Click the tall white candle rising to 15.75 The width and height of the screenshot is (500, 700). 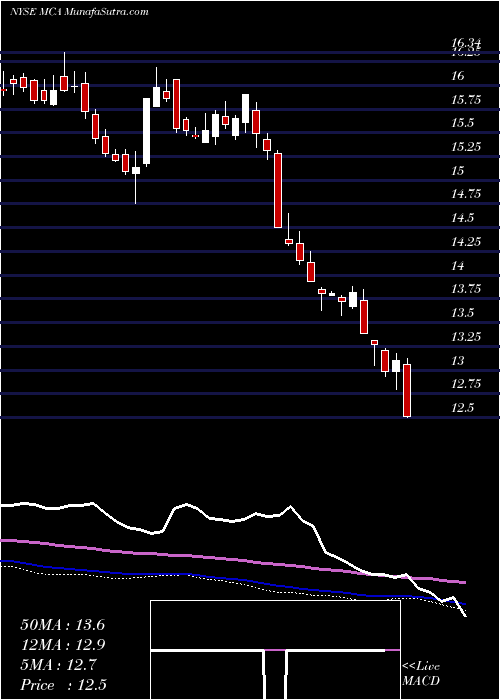[146, 131]
